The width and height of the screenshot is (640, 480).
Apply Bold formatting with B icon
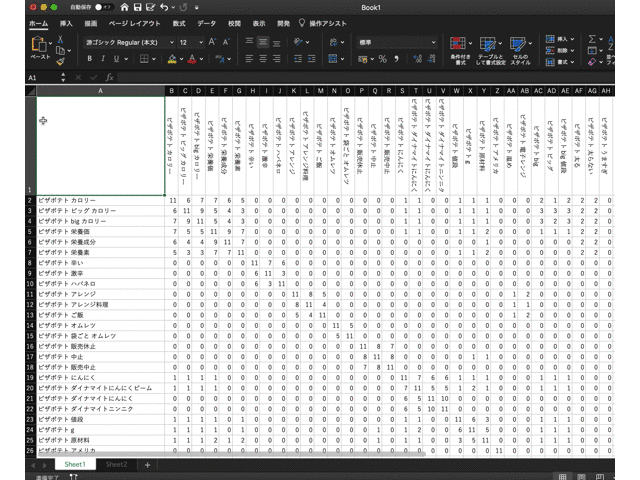89,59
